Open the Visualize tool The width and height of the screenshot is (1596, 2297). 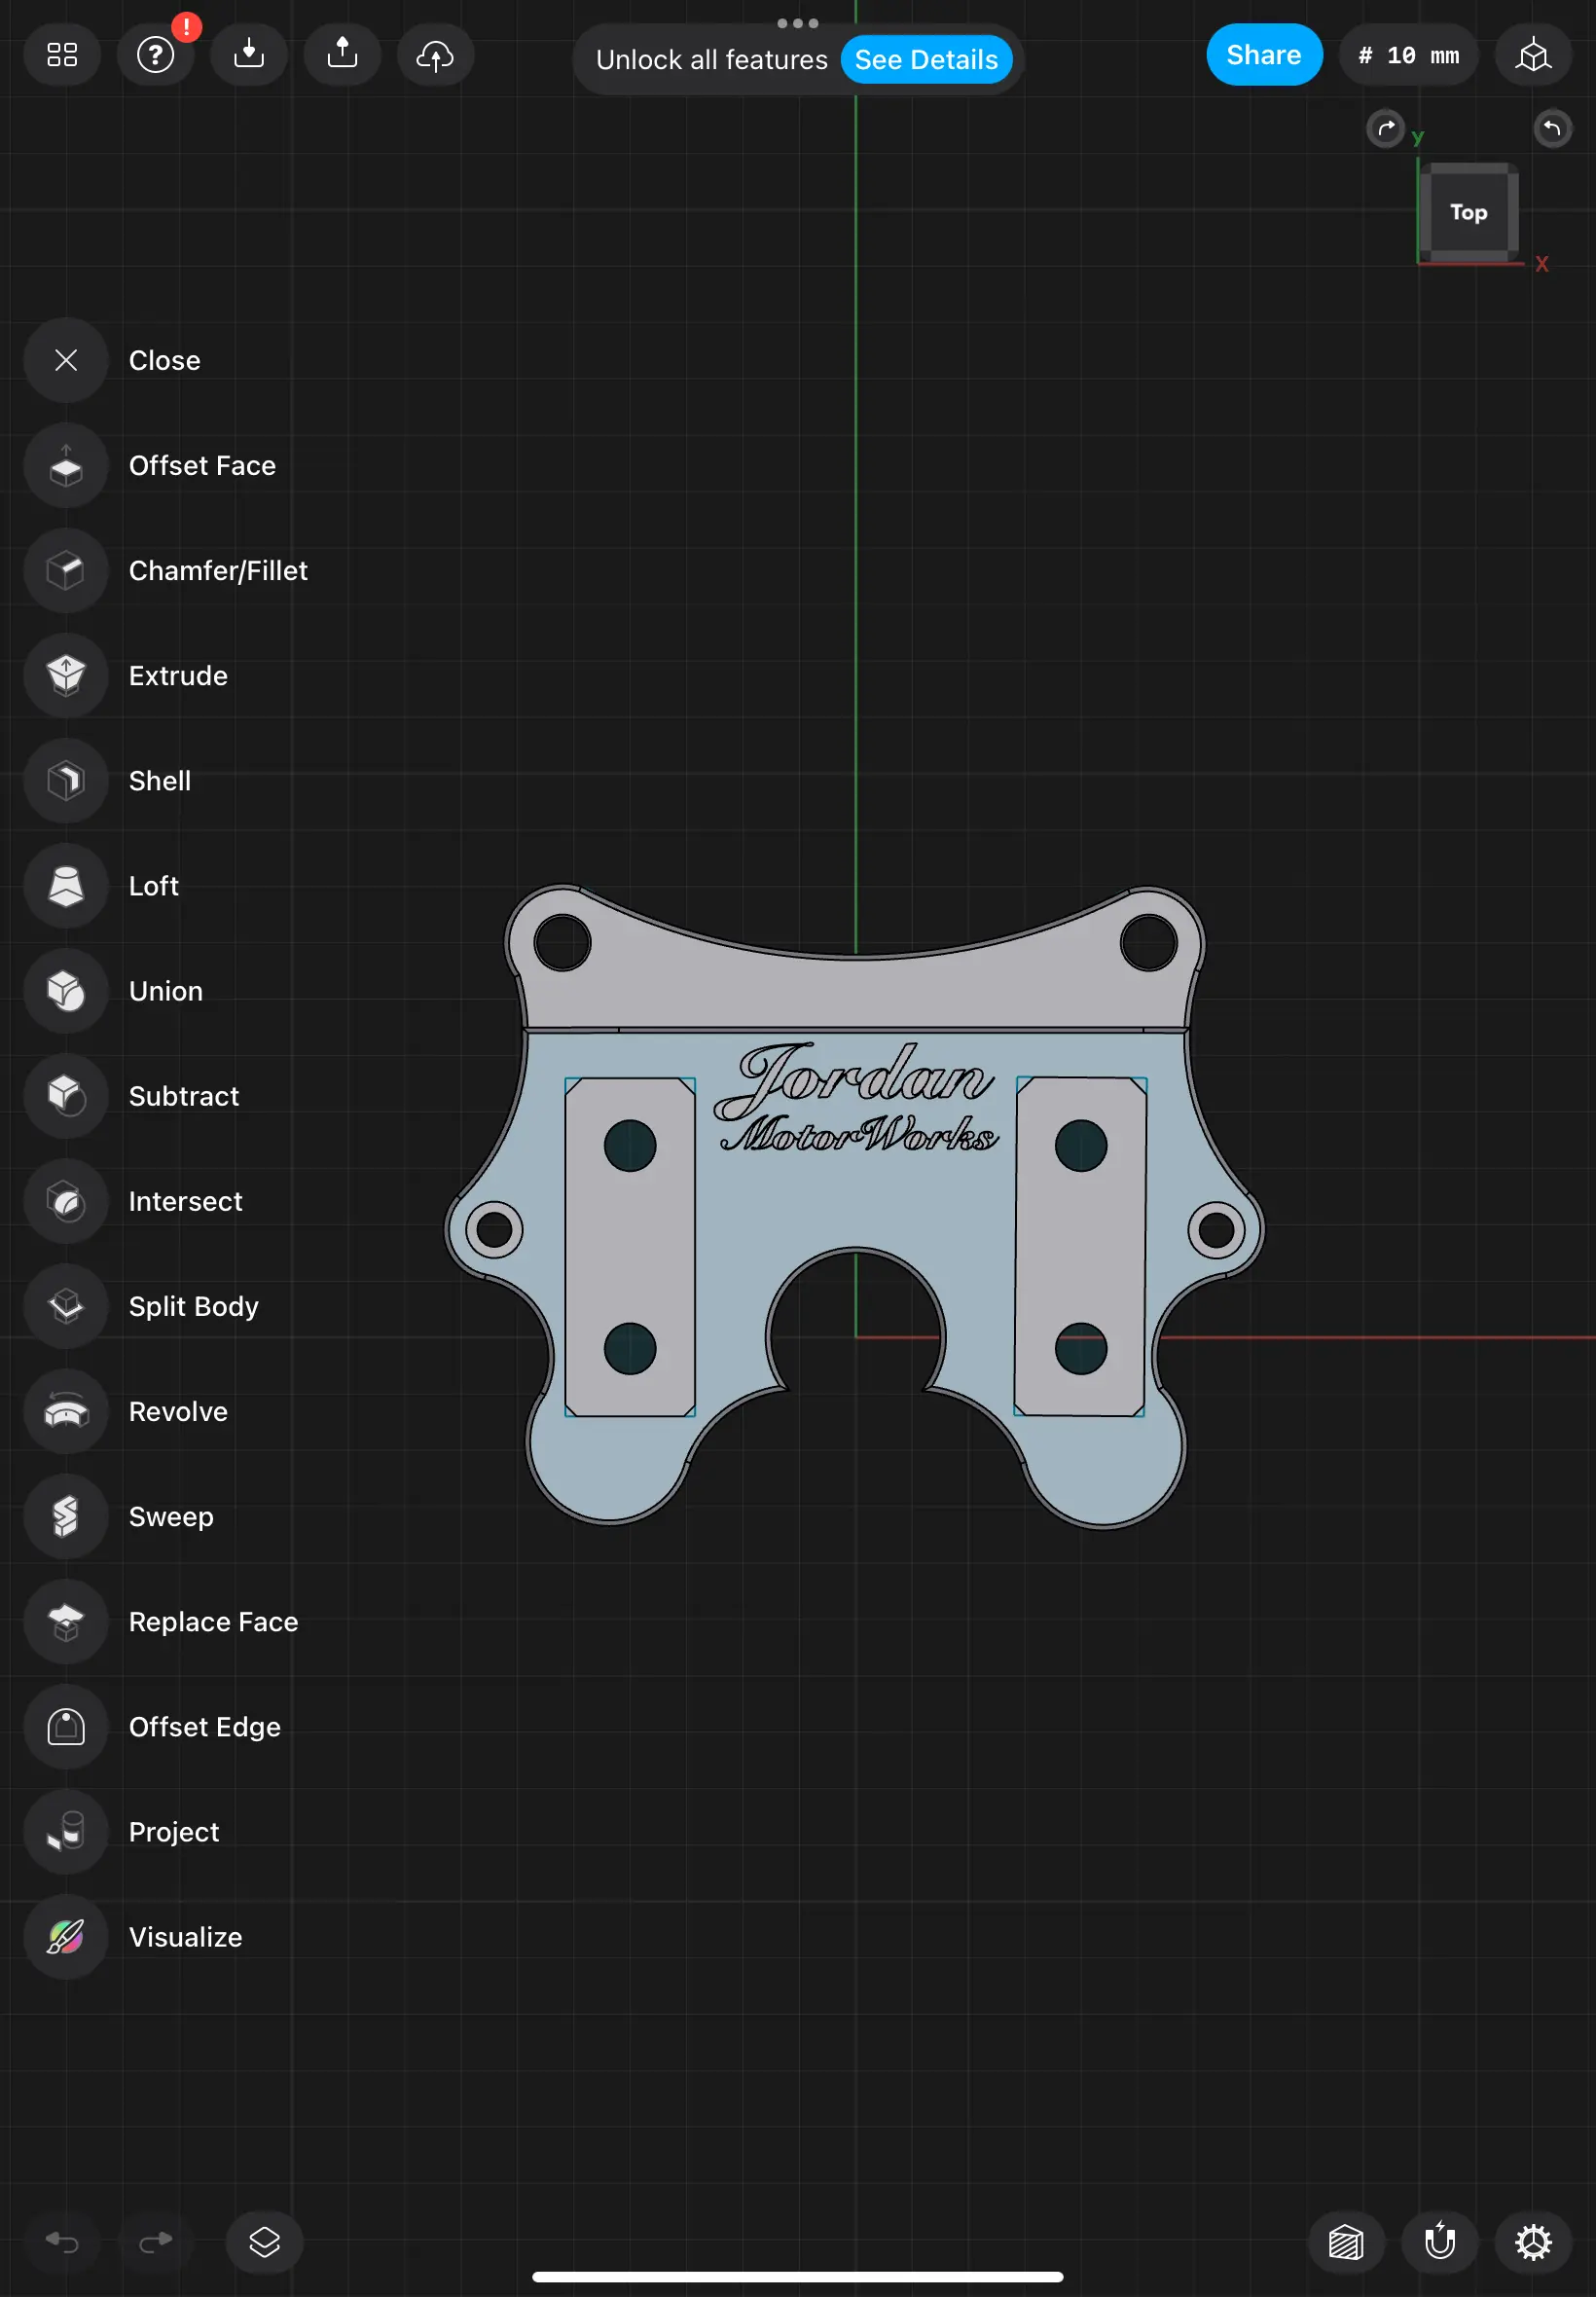click(x=64, y=1937)
